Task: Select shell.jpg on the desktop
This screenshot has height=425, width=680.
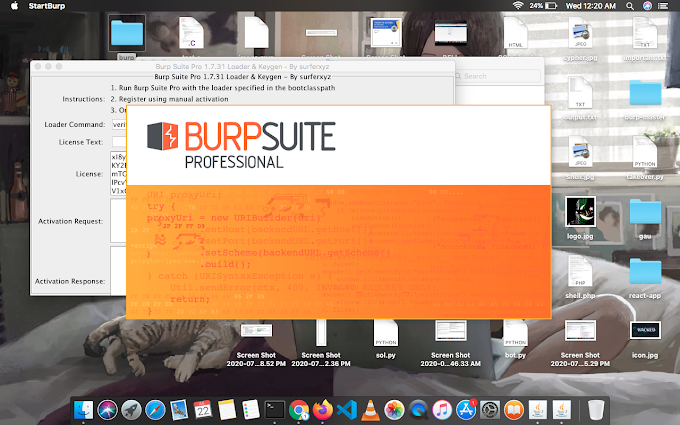Action: point(580,153)
